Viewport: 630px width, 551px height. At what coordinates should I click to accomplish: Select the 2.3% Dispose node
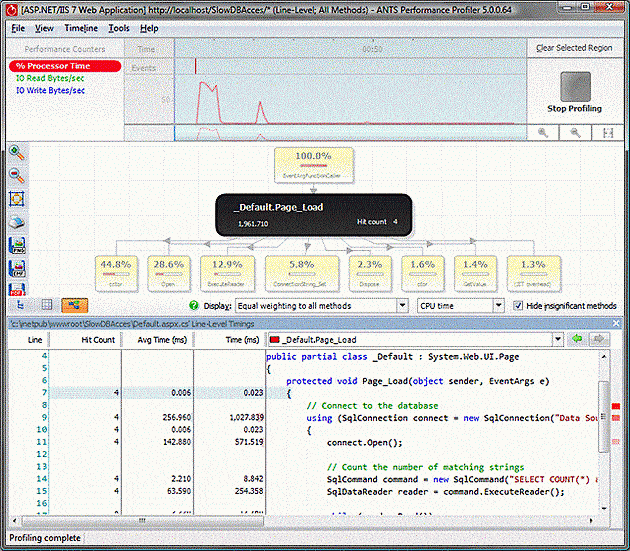coord(370,273)
